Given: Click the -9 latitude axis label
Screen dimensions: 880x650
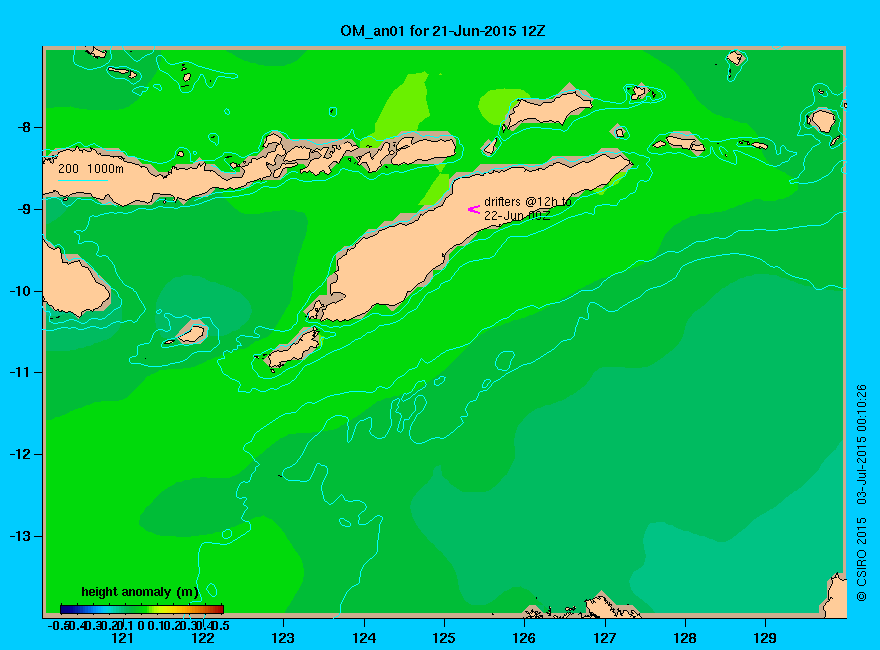Looking at the screenshot, I should pyautogui.click(x=24, y=209).
